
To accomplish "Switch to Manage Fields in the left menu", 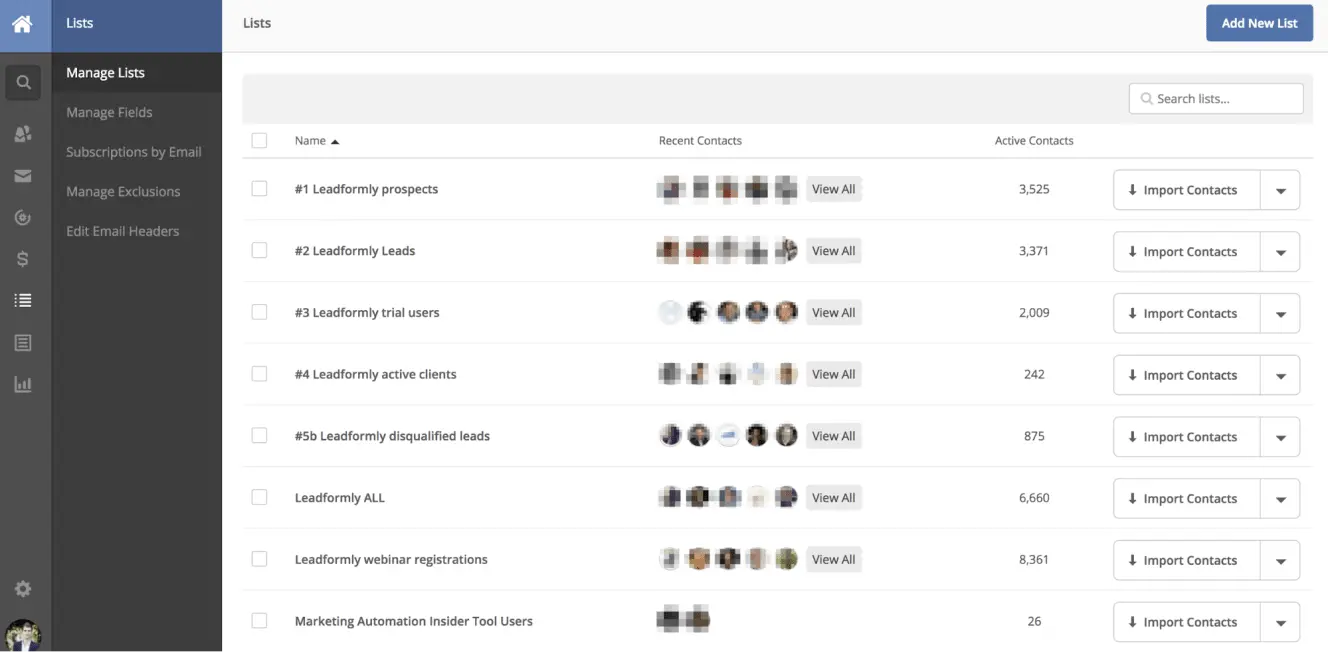I will (x=108, y=111).
